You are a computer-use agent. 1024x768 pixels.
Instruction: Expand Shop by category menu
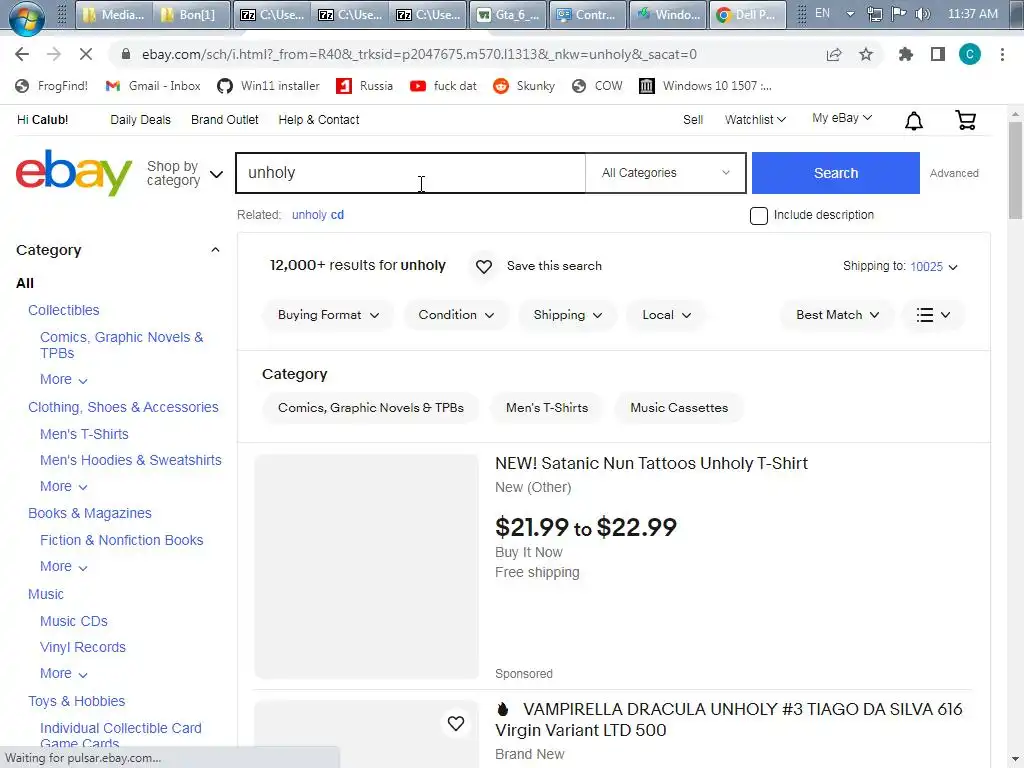[185, 173]
